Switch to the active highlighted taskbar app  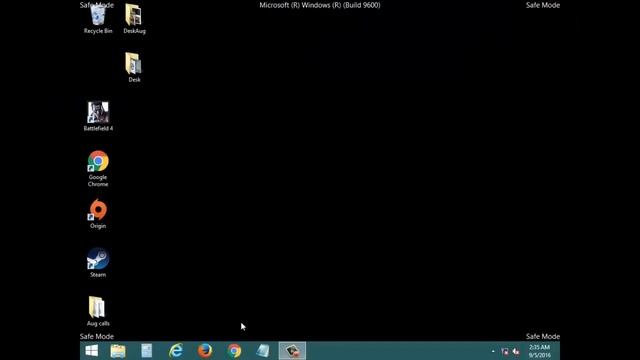[292, 351]
